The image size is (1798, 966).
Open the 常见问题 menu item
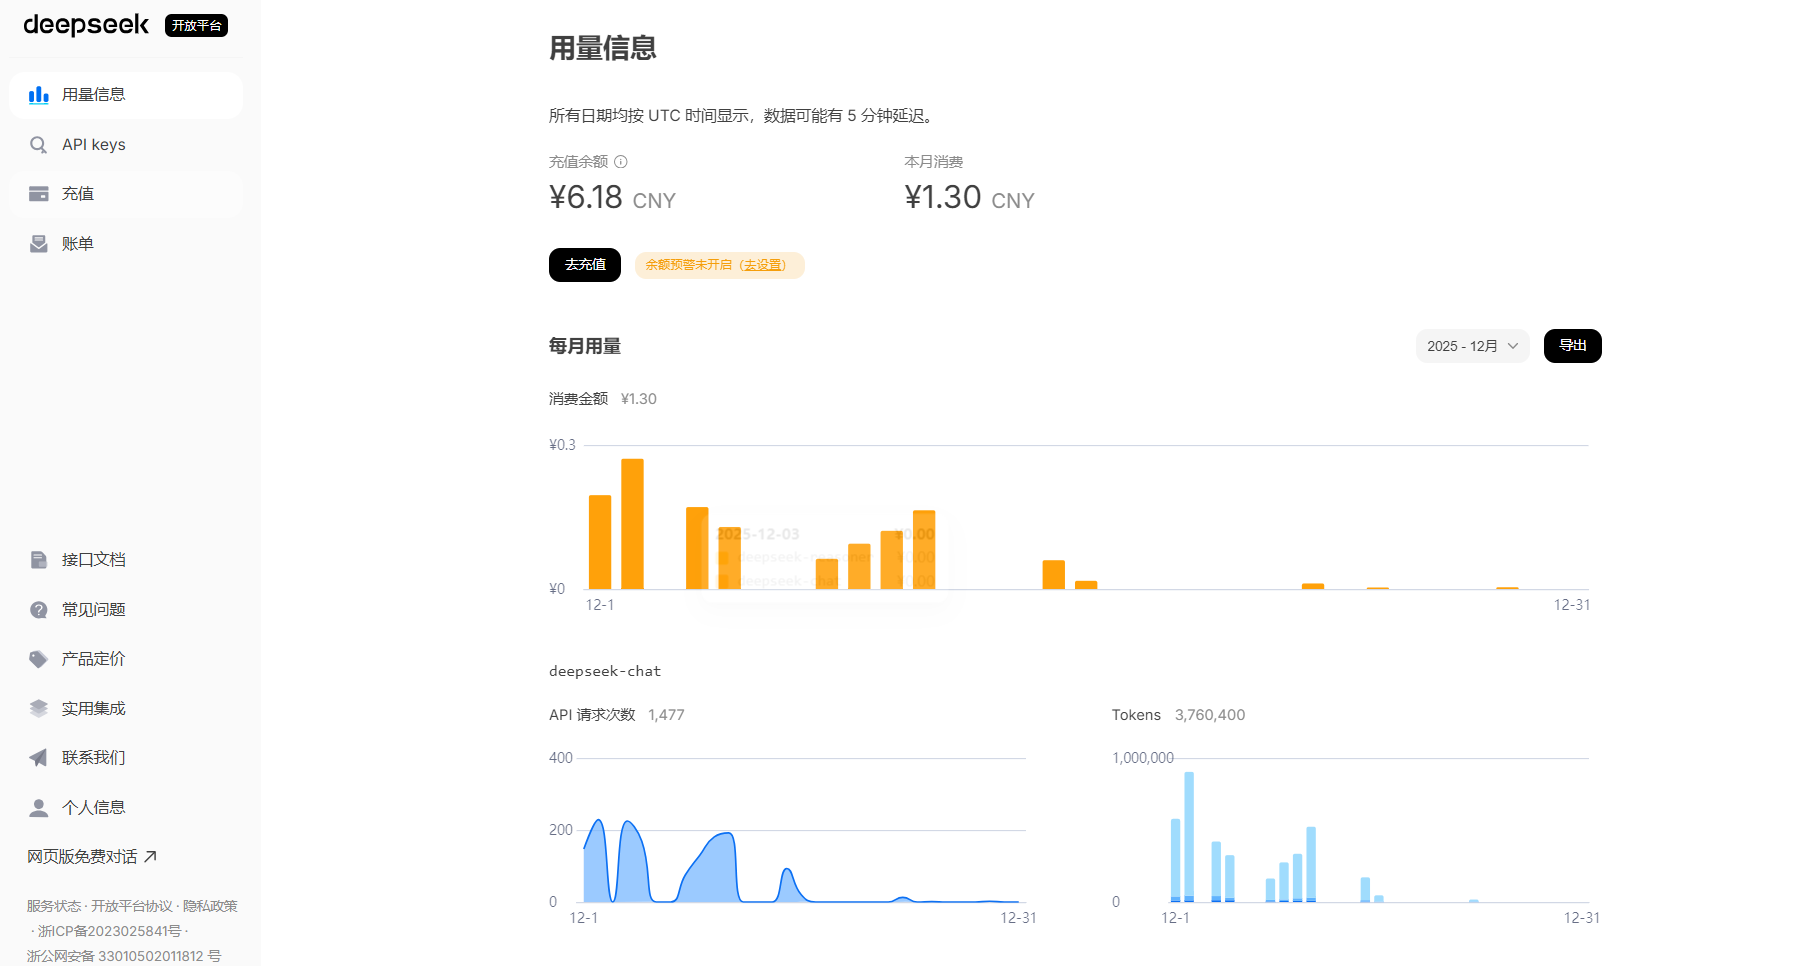(126, 610)
